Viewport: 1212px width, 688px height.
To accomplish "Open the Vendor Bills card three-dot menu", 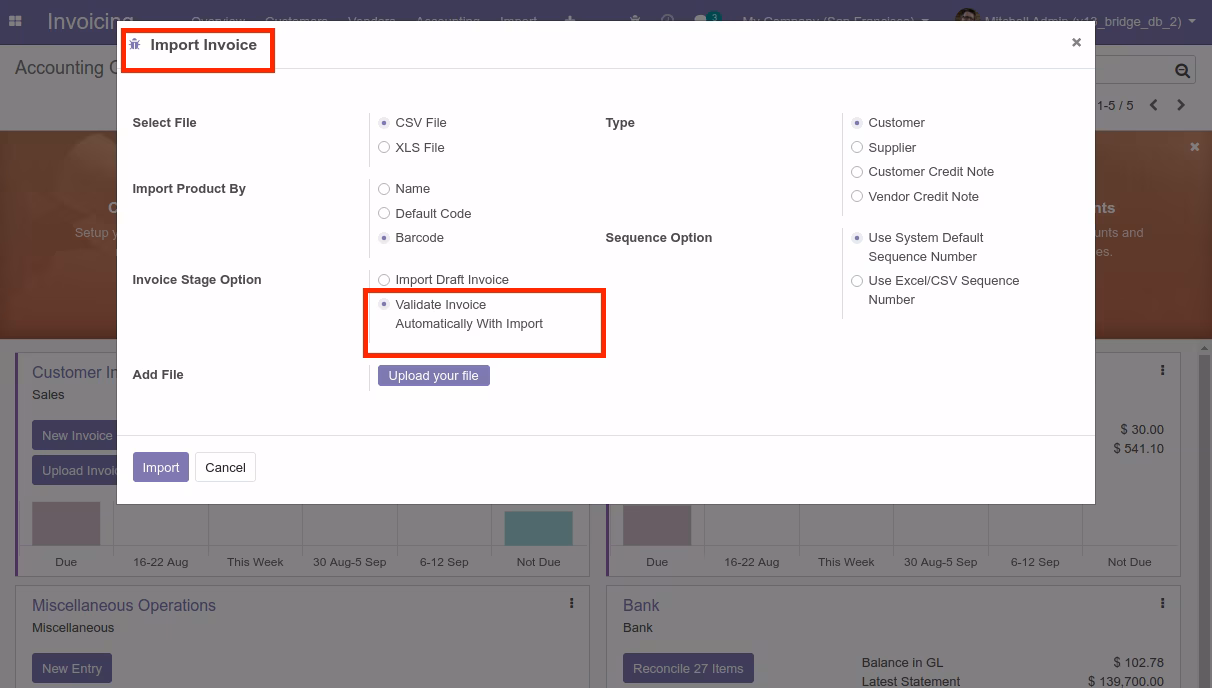I will pyautogui.click(x=1163, y=370).
